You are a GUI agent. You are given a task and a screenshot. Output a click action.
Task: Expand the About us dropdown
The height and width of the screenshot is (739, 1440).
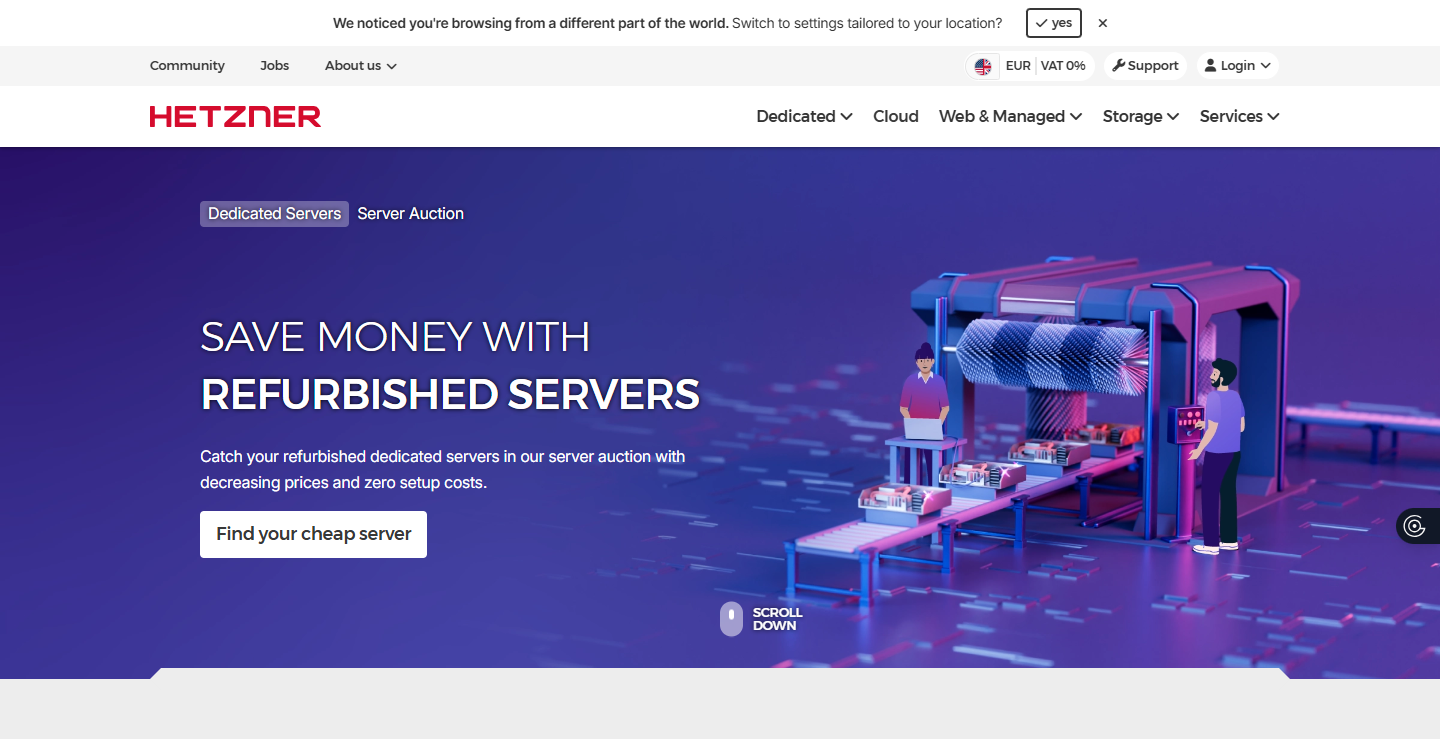(360, 65)
